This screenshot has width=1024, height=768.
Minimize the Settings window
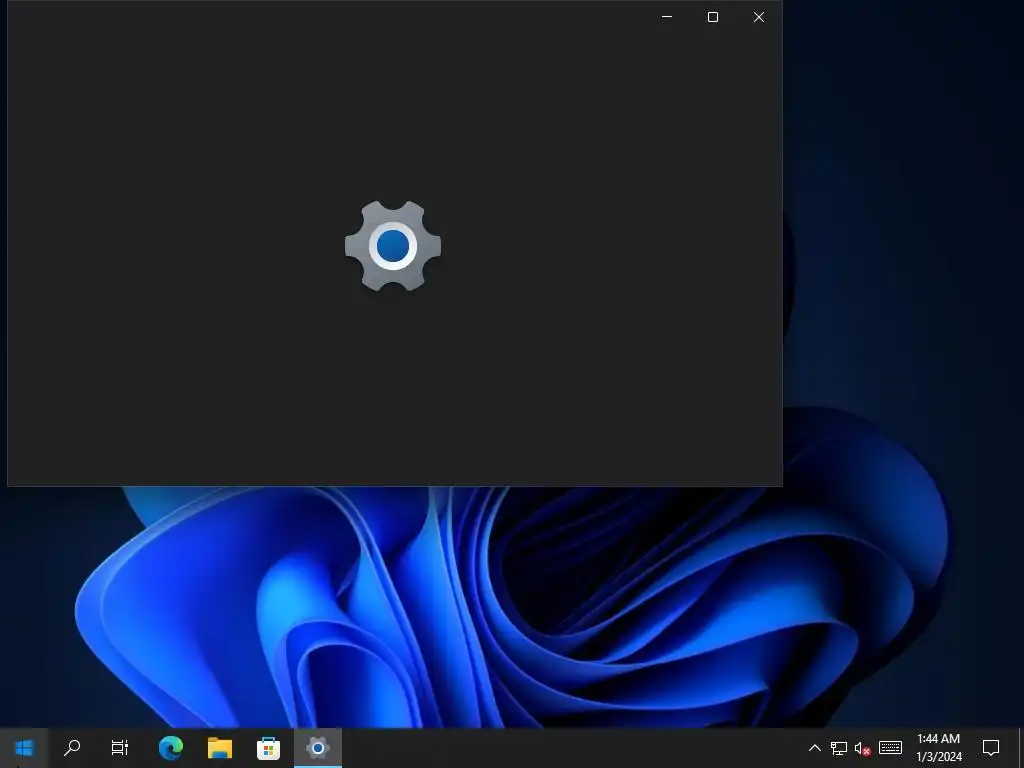tap(667, 17)
